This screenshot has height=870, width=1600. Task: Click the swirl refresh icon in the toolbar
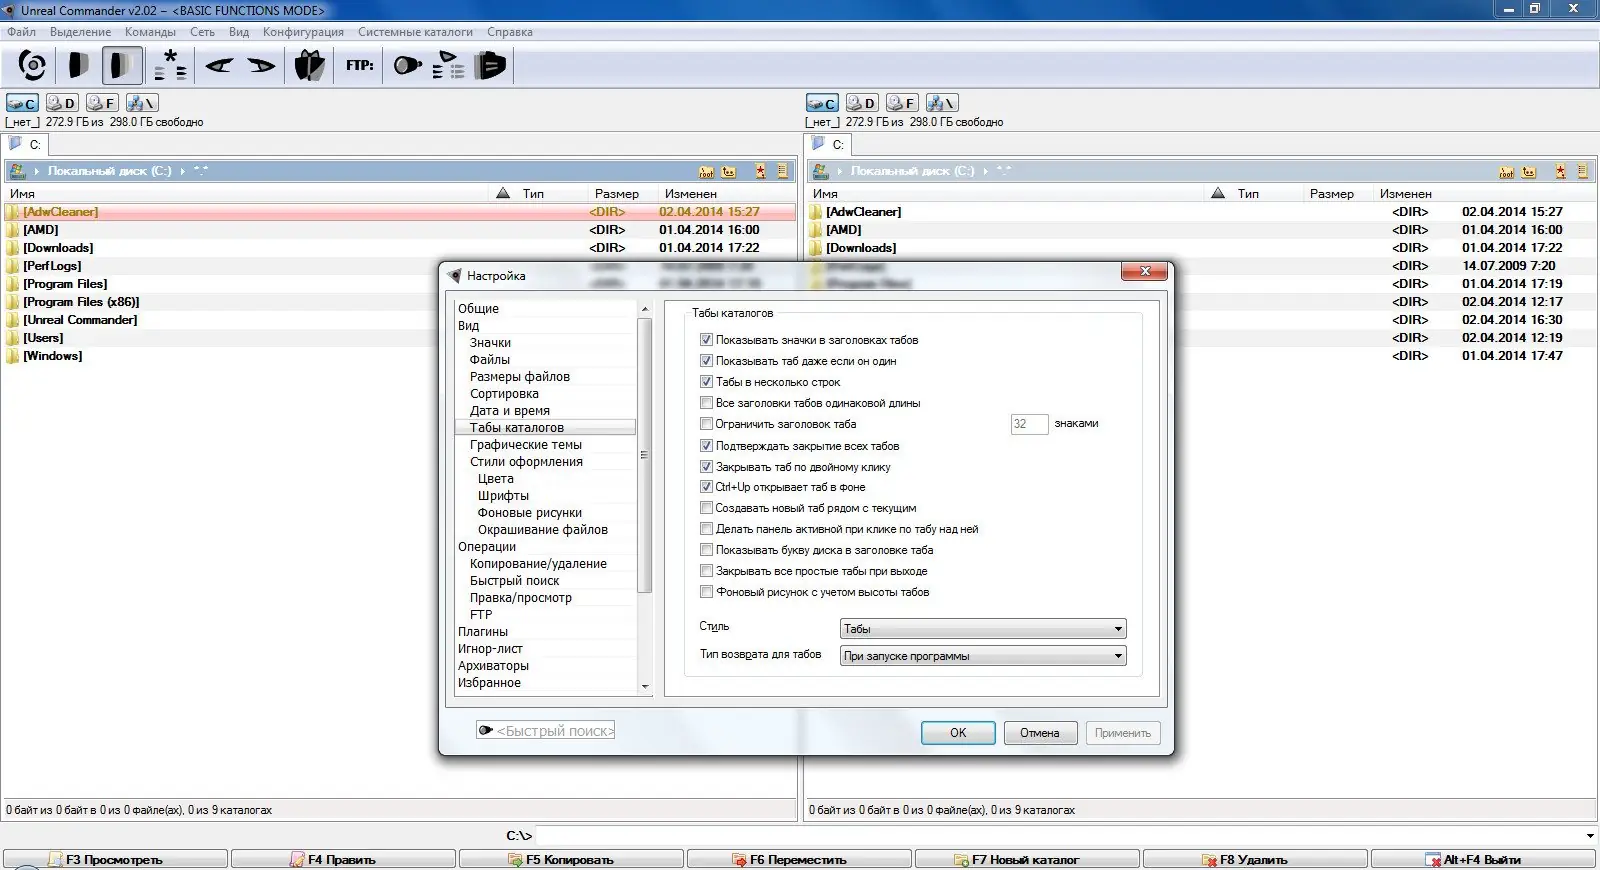pyautogui.click(x=32, y=66)
